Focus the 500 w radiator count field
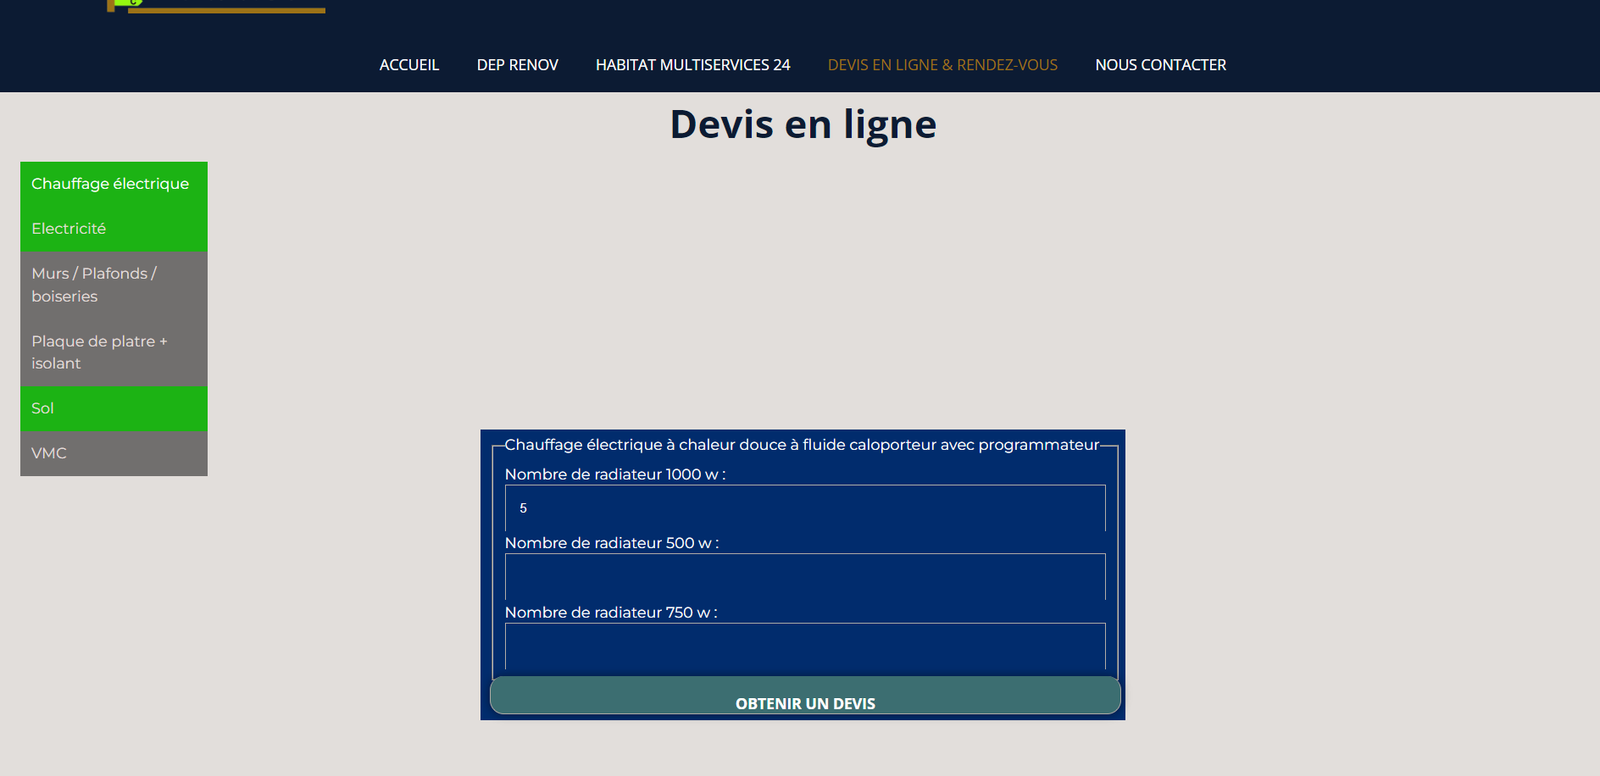1600x776 pixels. pos(805,577)
